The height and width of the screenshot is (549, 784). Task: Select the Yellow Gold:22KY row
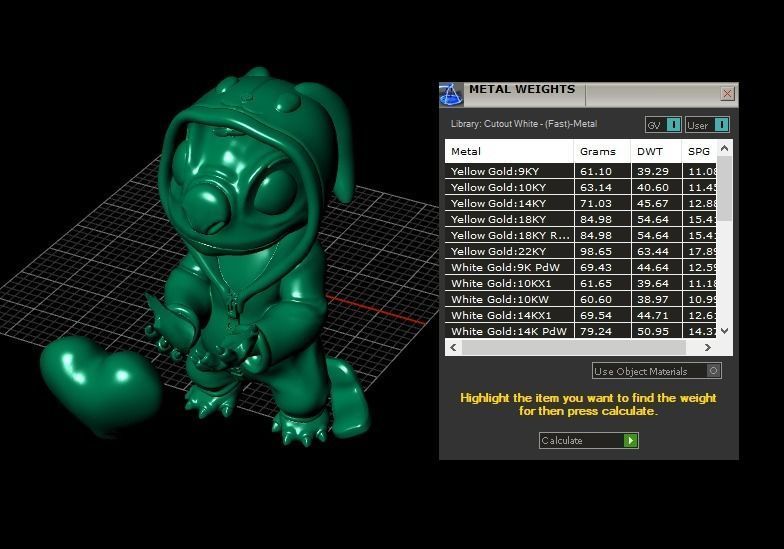pos(580,252)
